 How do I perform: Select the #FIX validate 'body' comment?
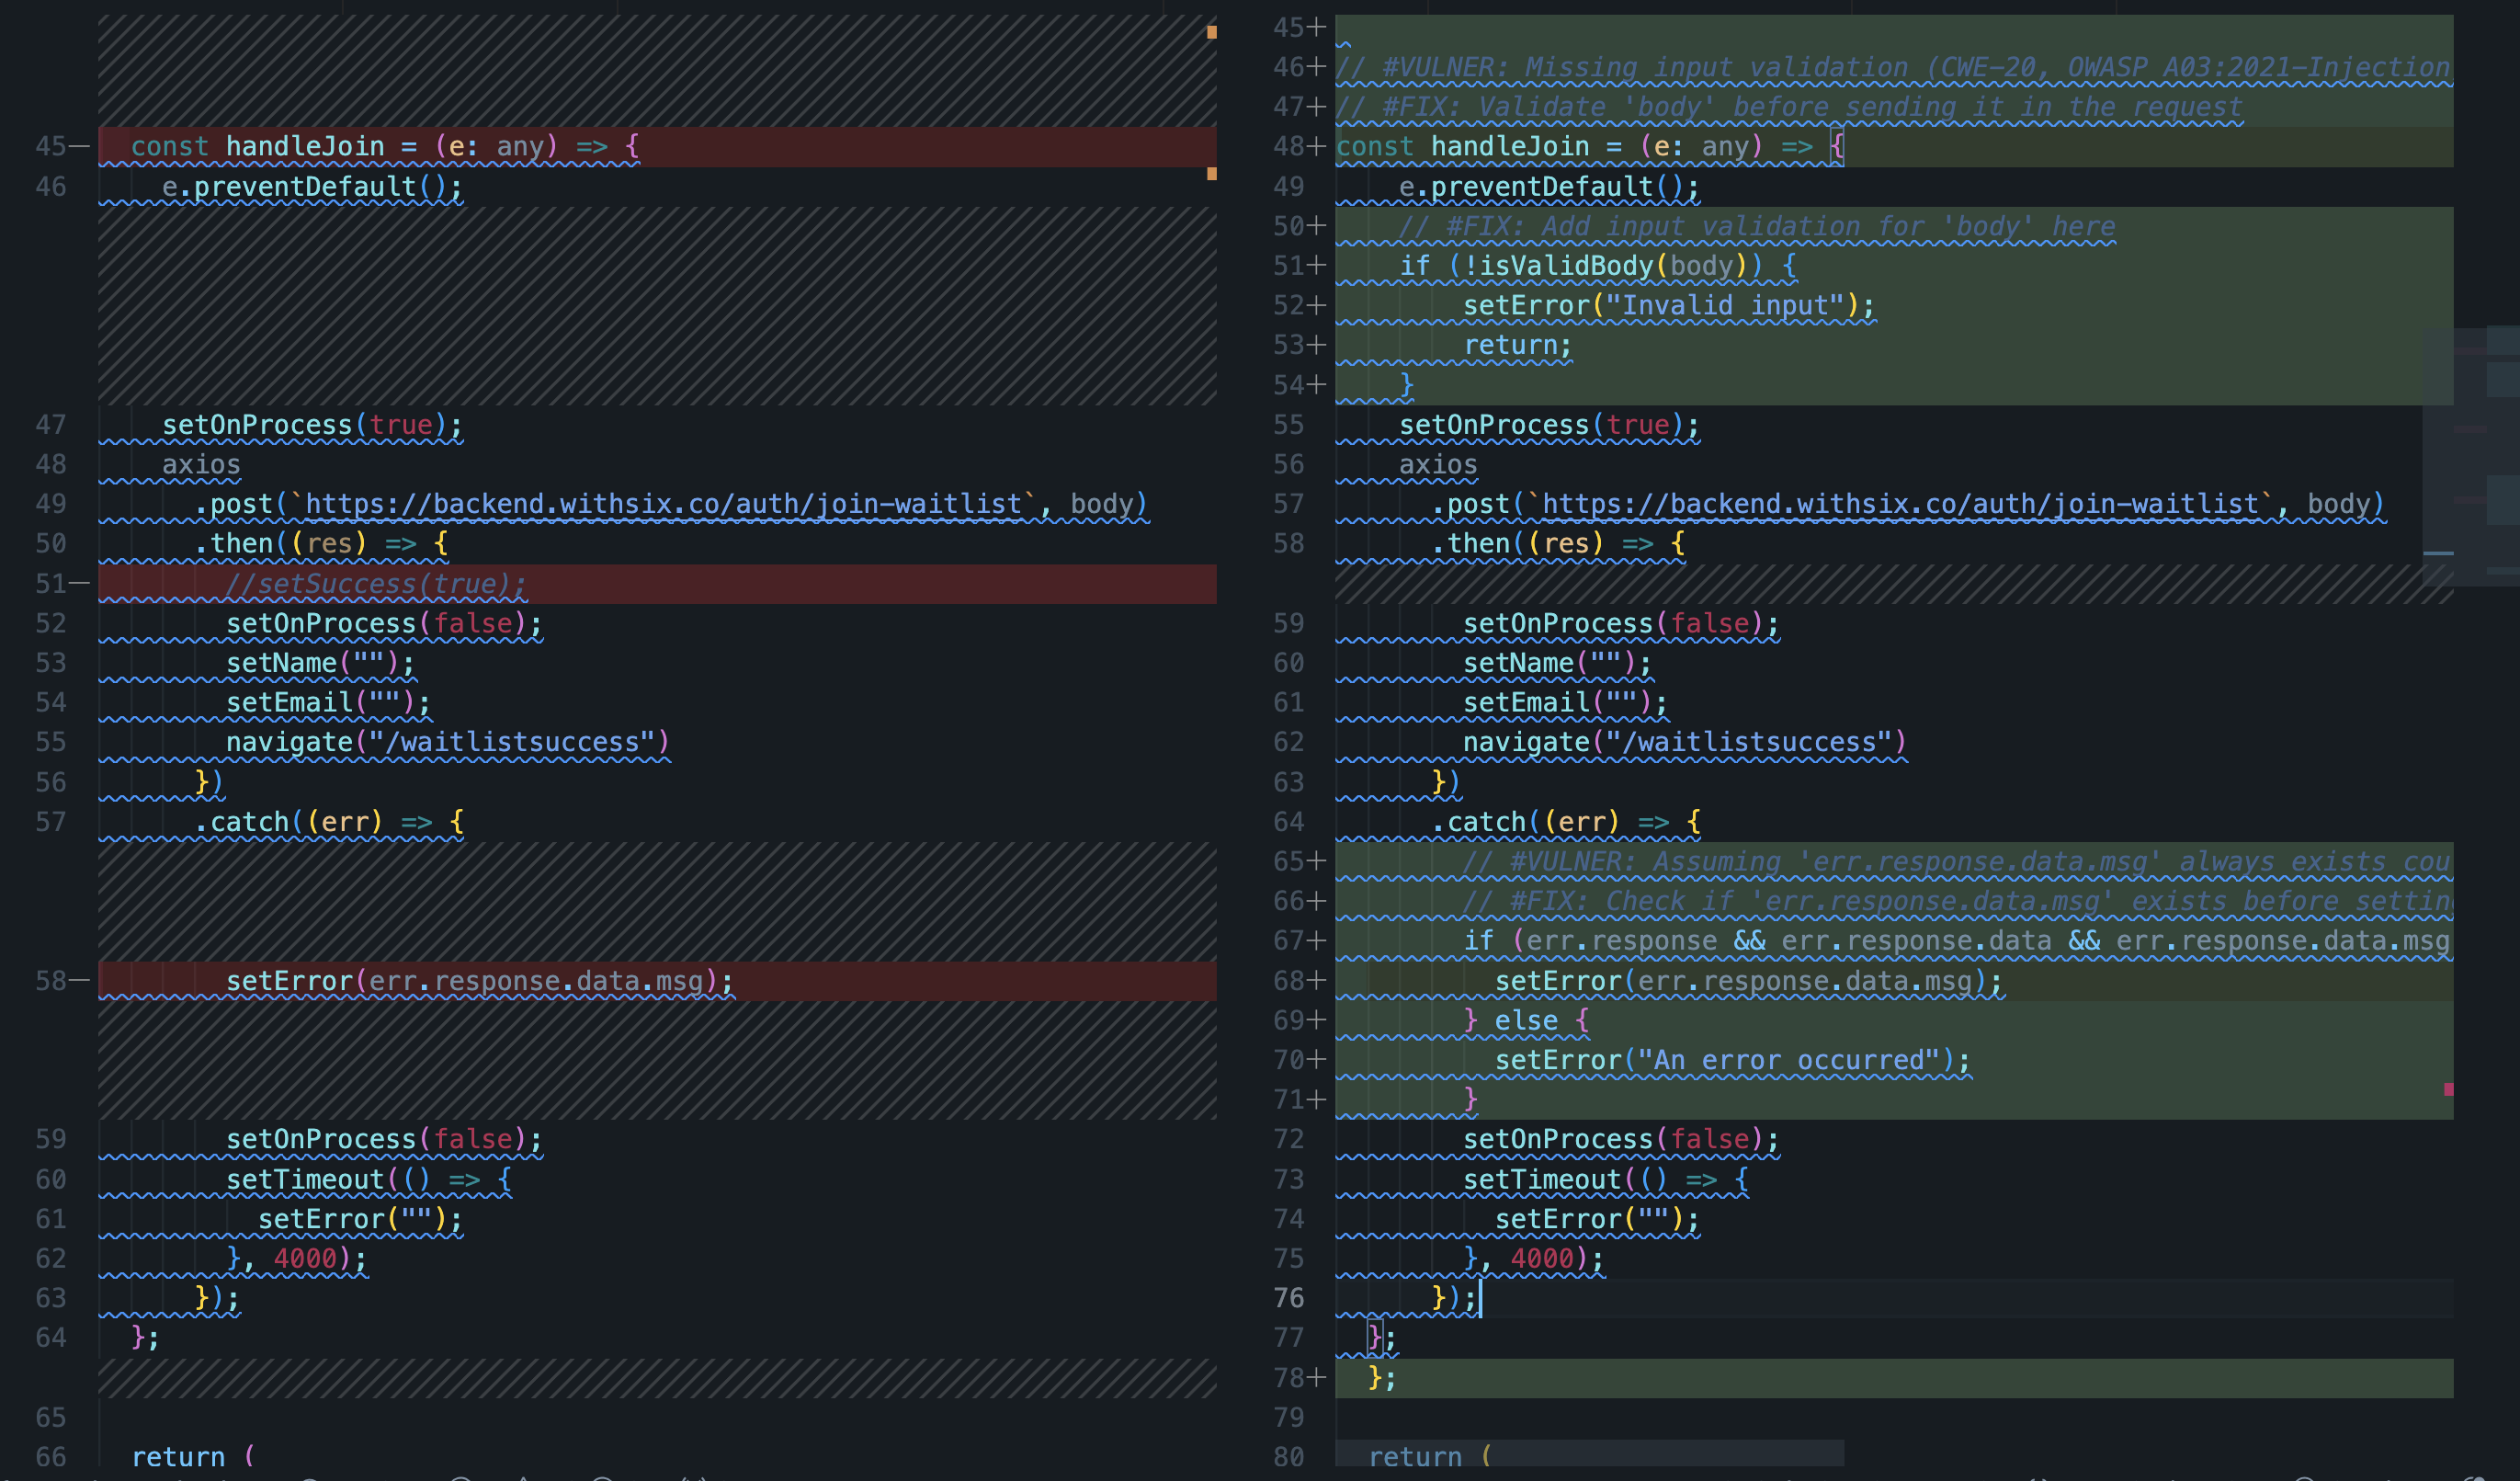(x=1790, y=106)
